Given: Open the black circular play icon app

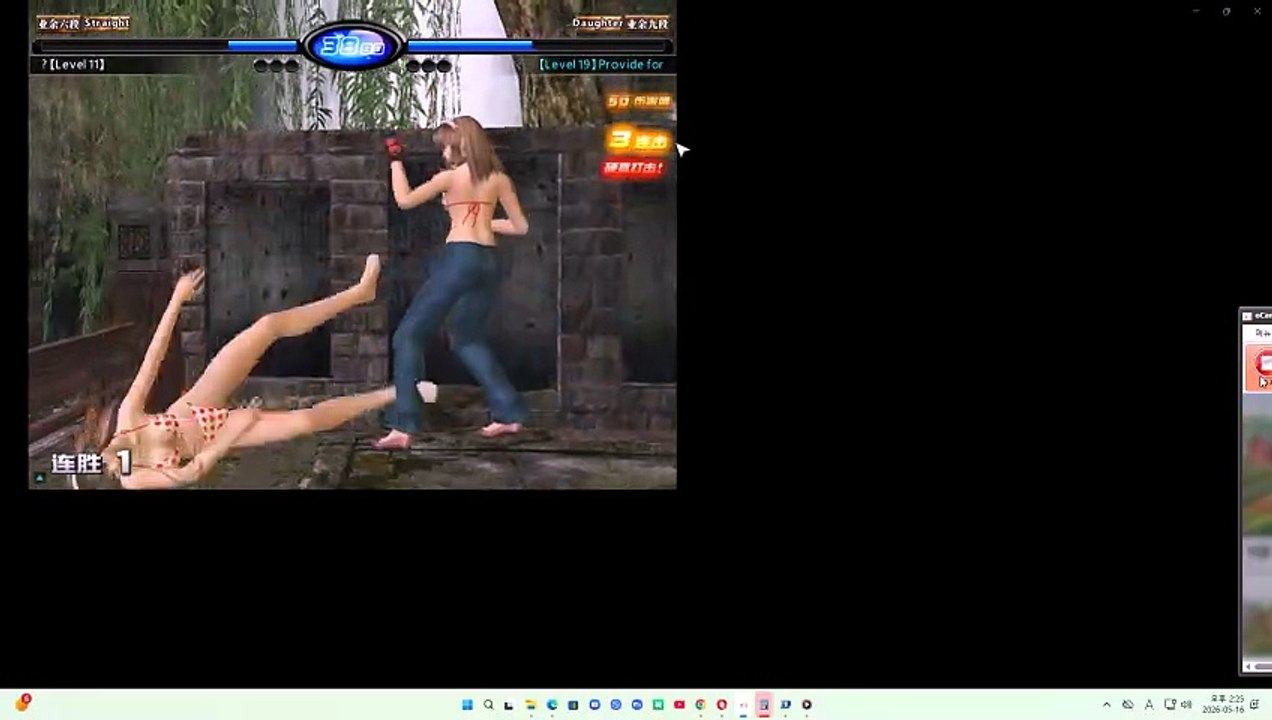Looking at the screenshot, I should click(806, 705).
